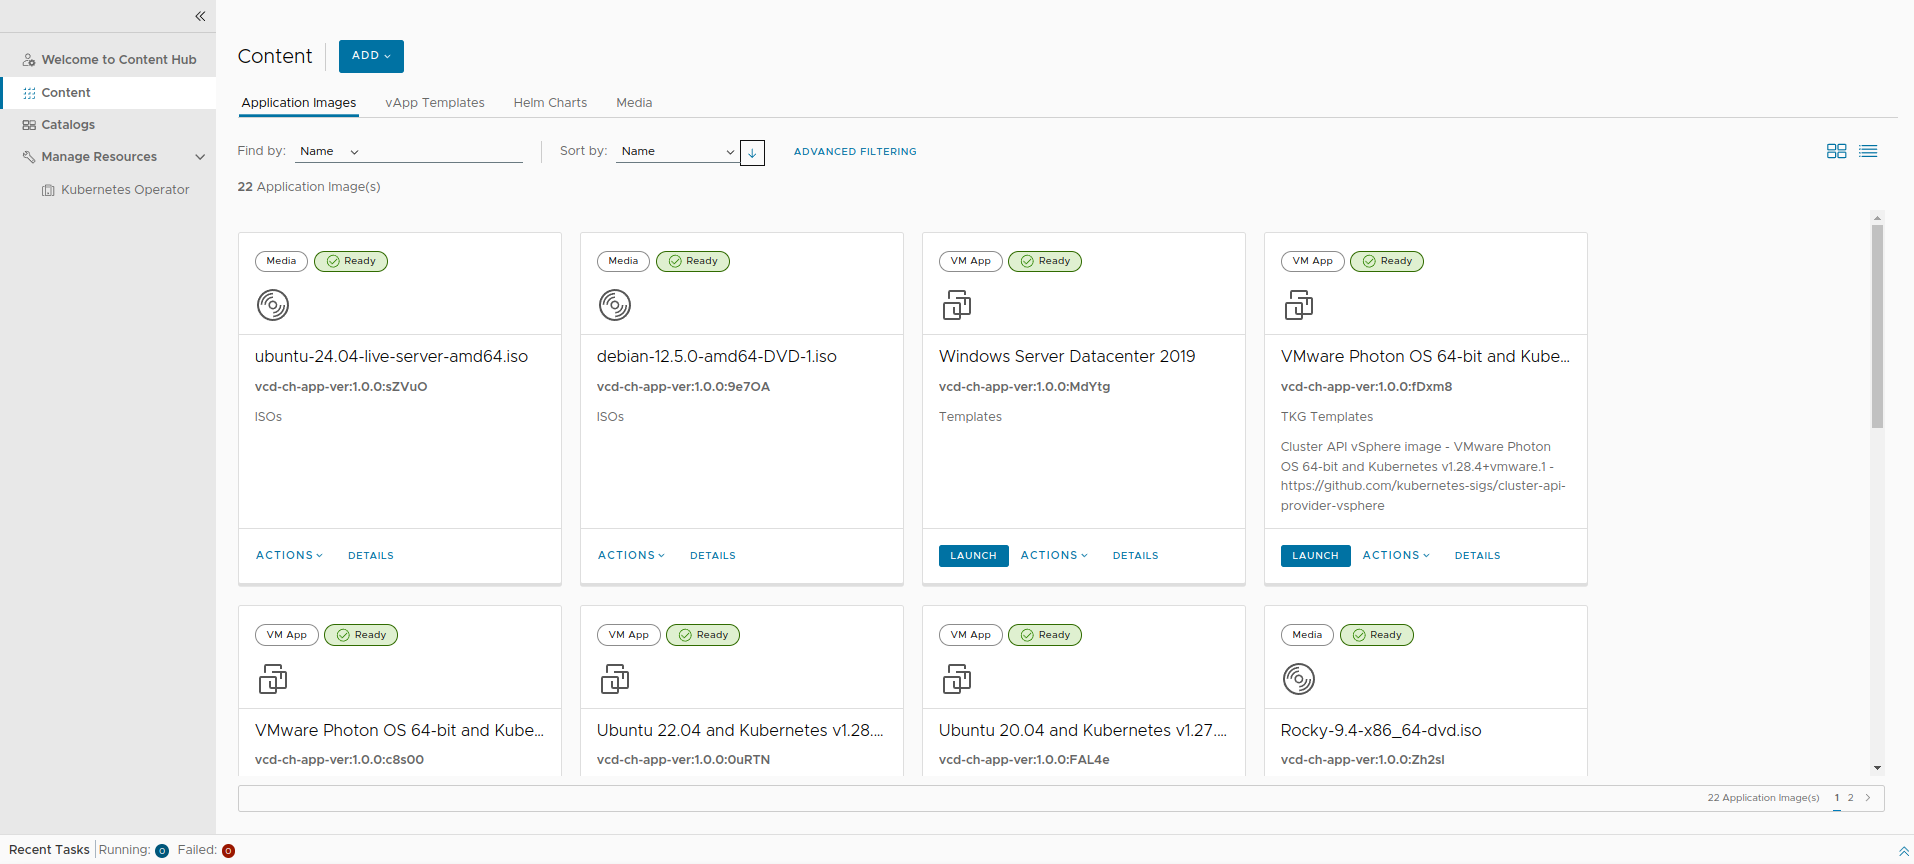Open Kubernetes Operator in sidebar
This screenshot has width=1914, height=864.
click(125, 190)
